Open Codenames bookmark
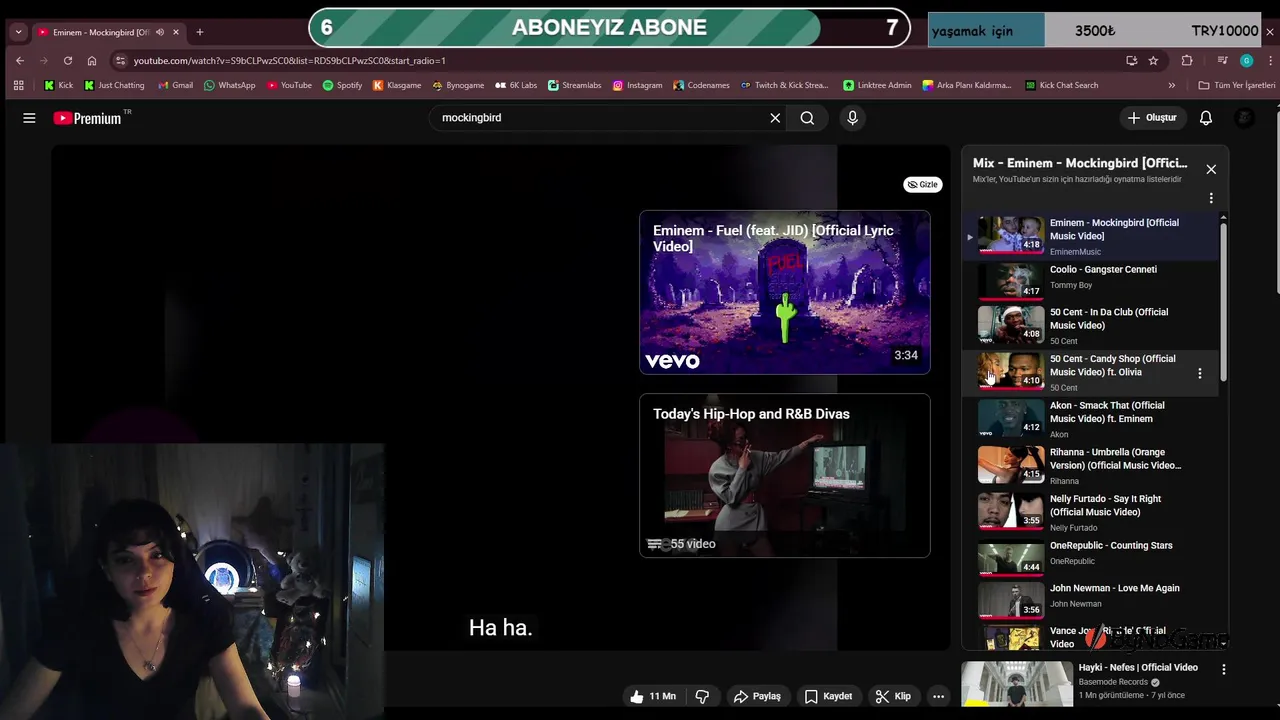 [x=701, y=85]
